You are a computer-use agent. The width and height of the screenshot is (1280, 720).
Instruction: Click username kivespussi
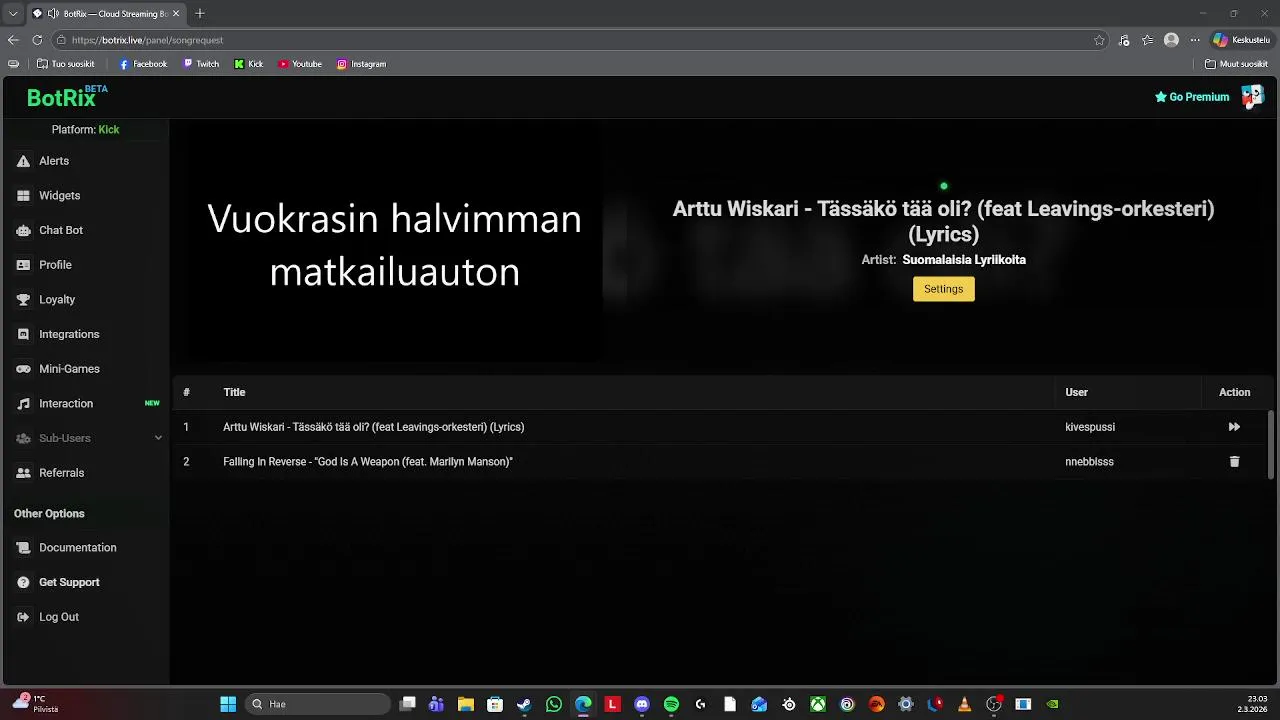coord(1090,427)
